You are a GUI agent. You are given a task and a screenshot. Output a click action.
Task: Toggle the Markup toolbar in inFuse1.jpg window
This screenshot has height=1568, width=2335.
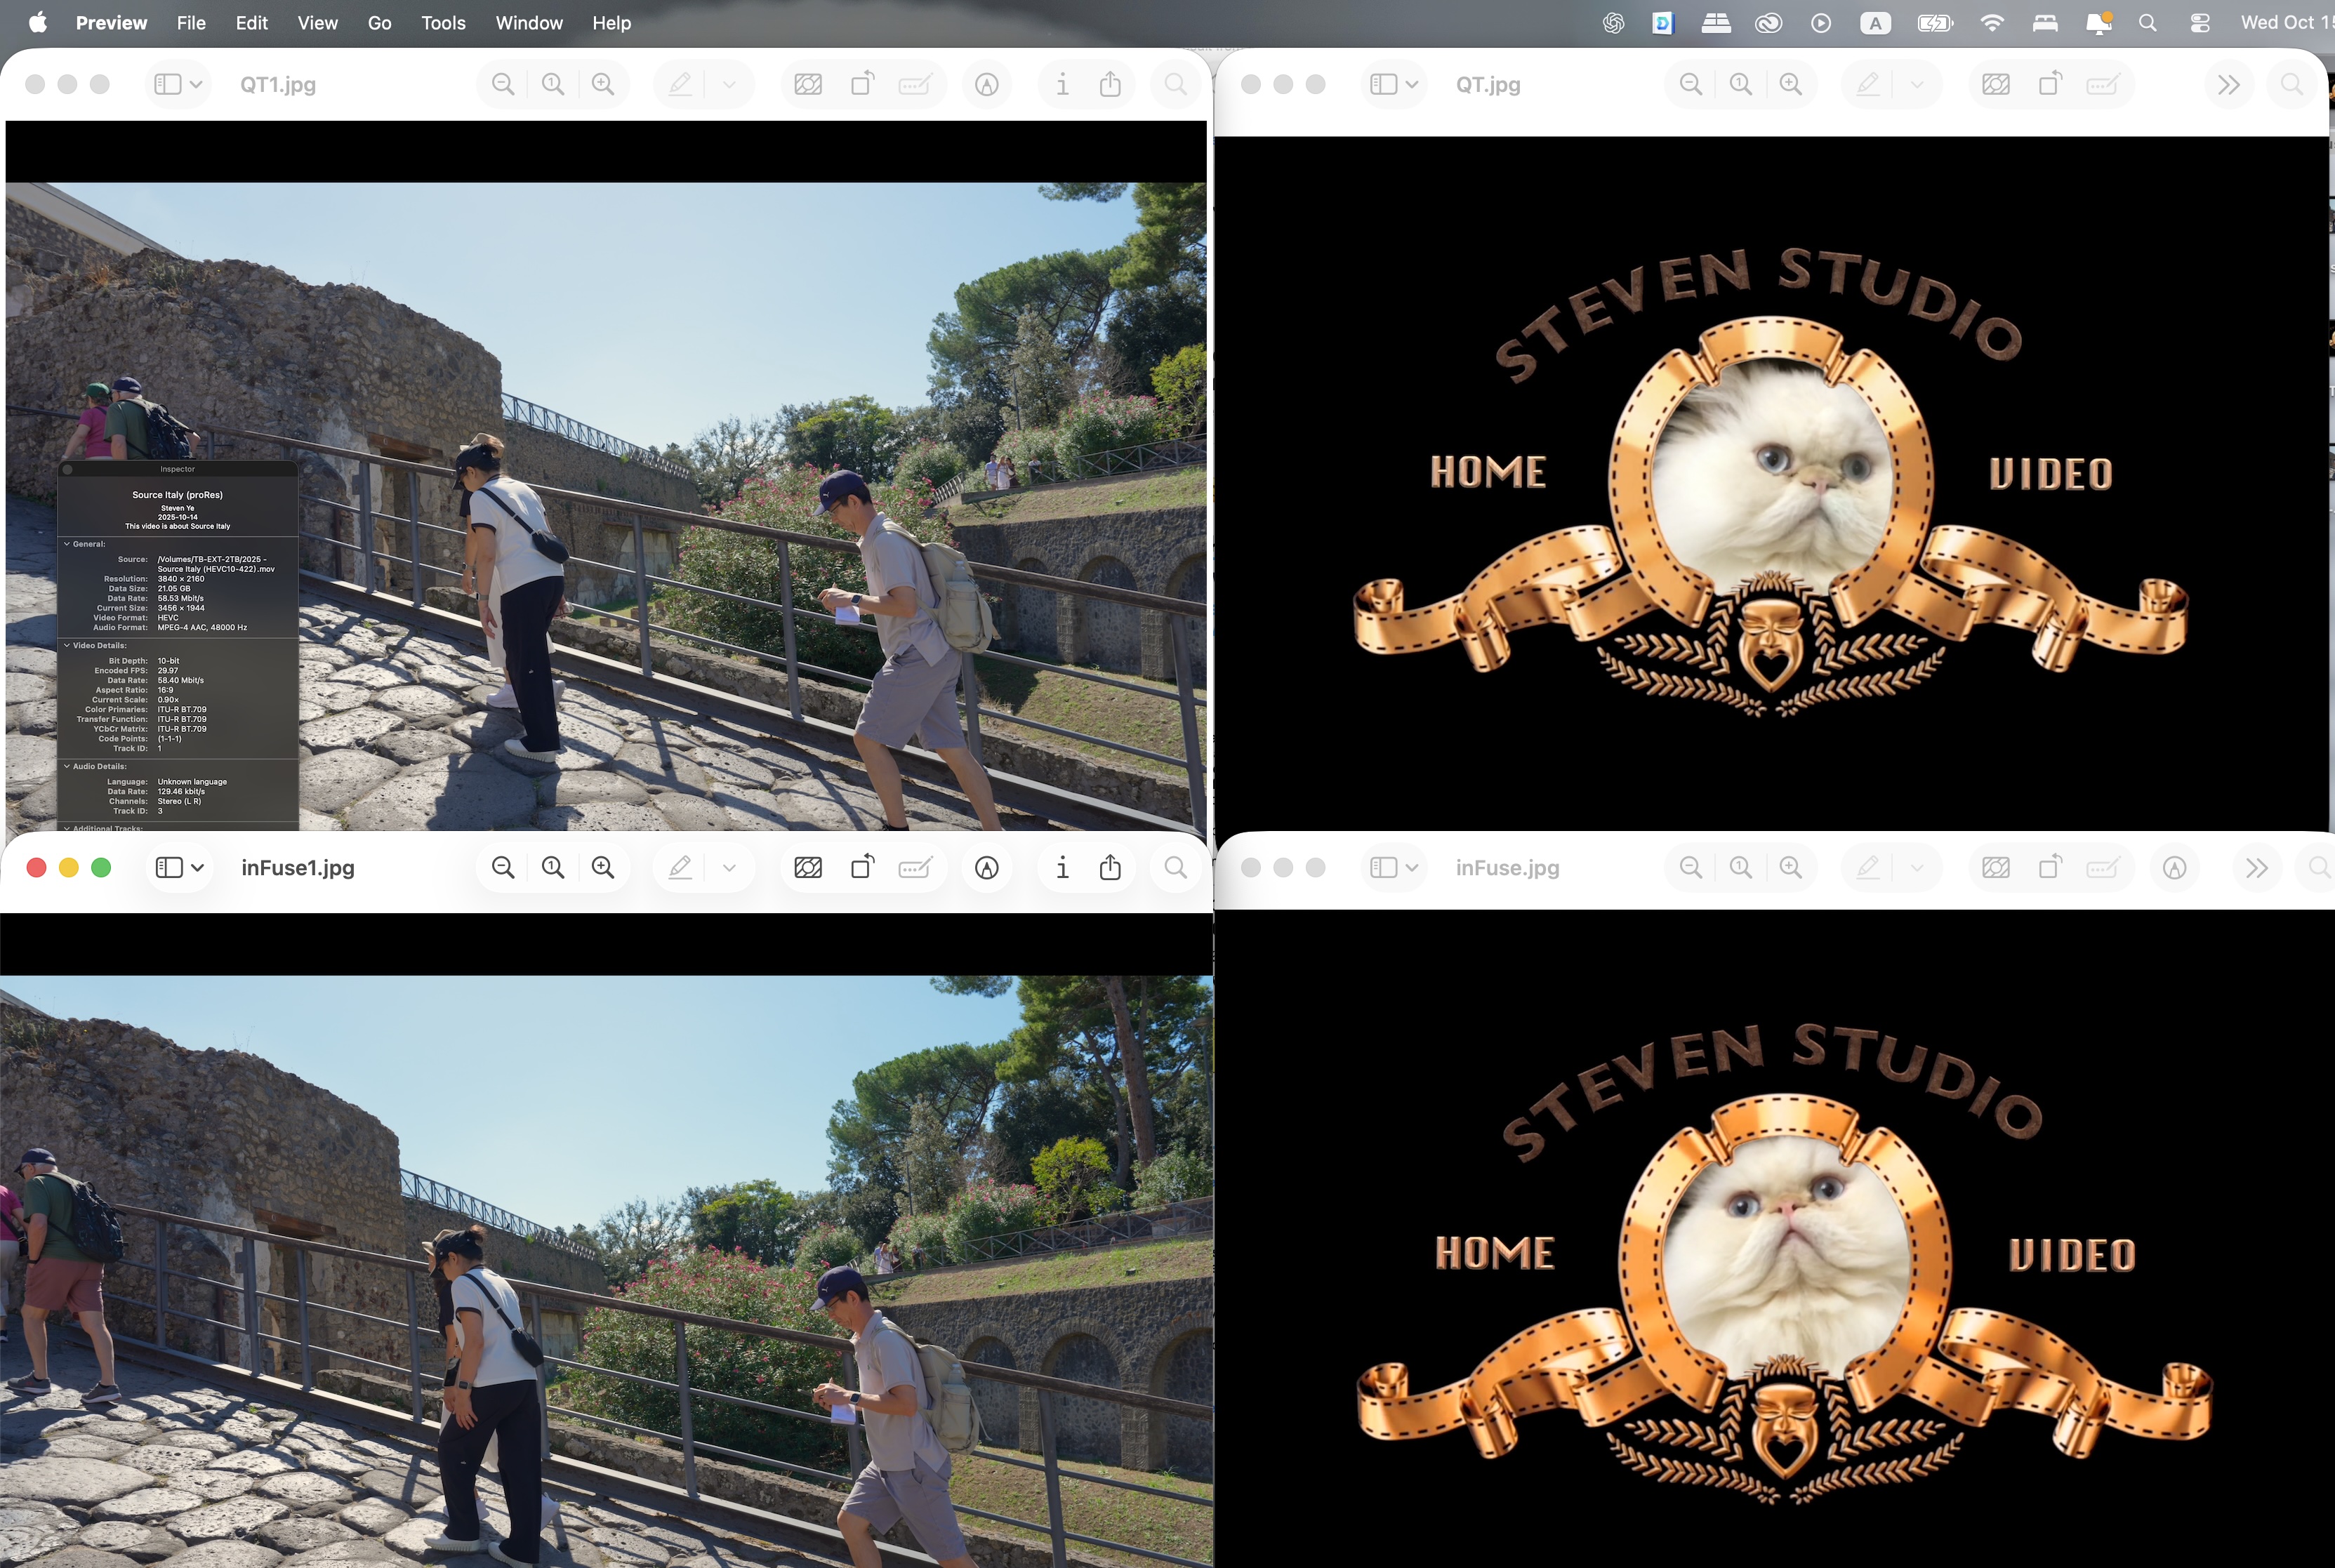pos(987,868)
